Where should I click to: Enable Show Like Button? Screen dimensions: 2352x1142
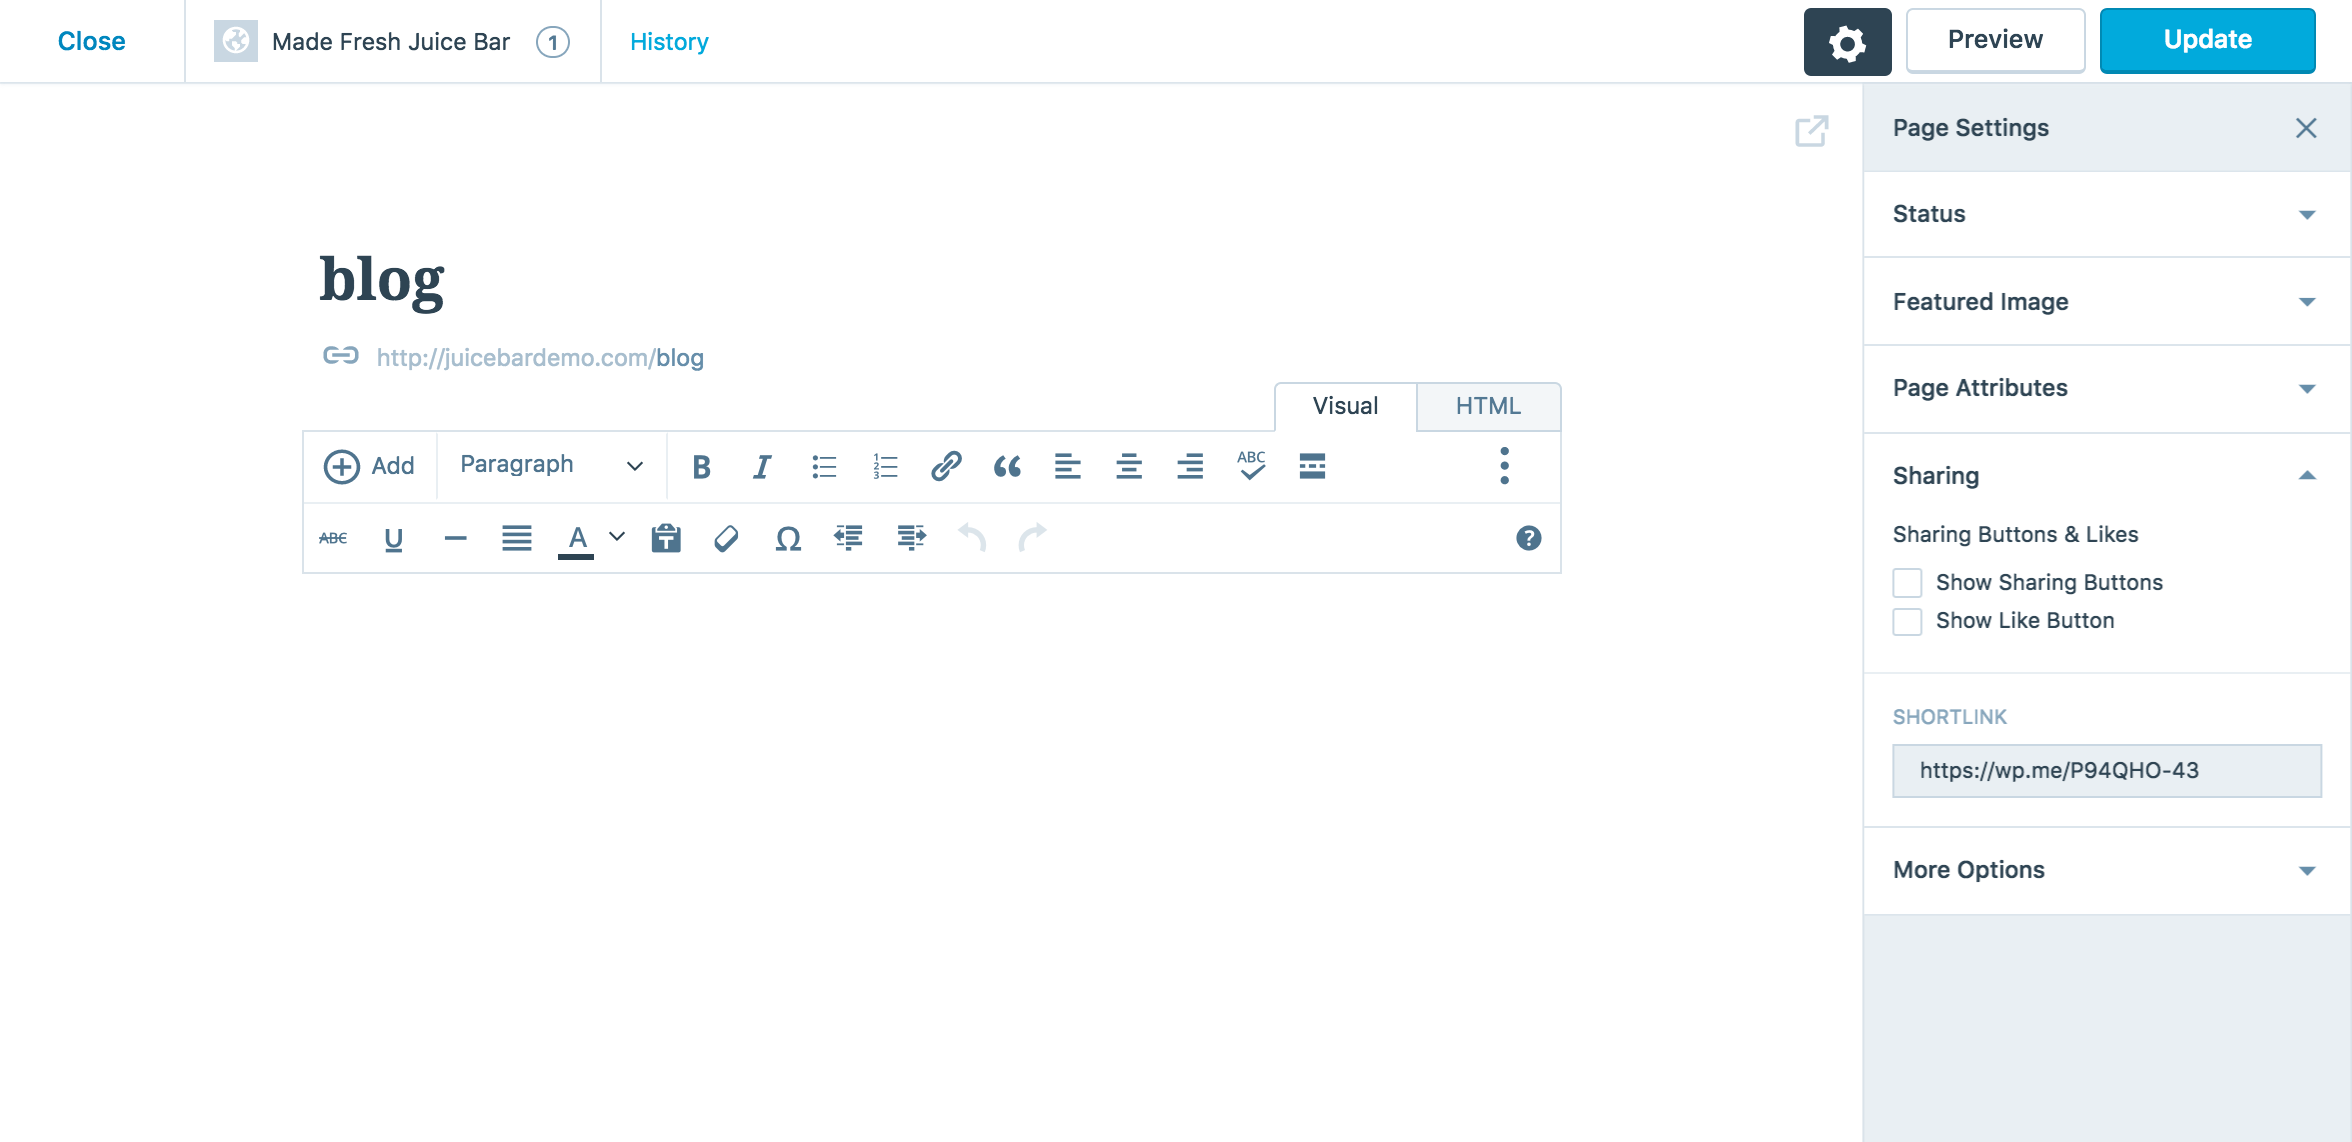pos(1907,621)
